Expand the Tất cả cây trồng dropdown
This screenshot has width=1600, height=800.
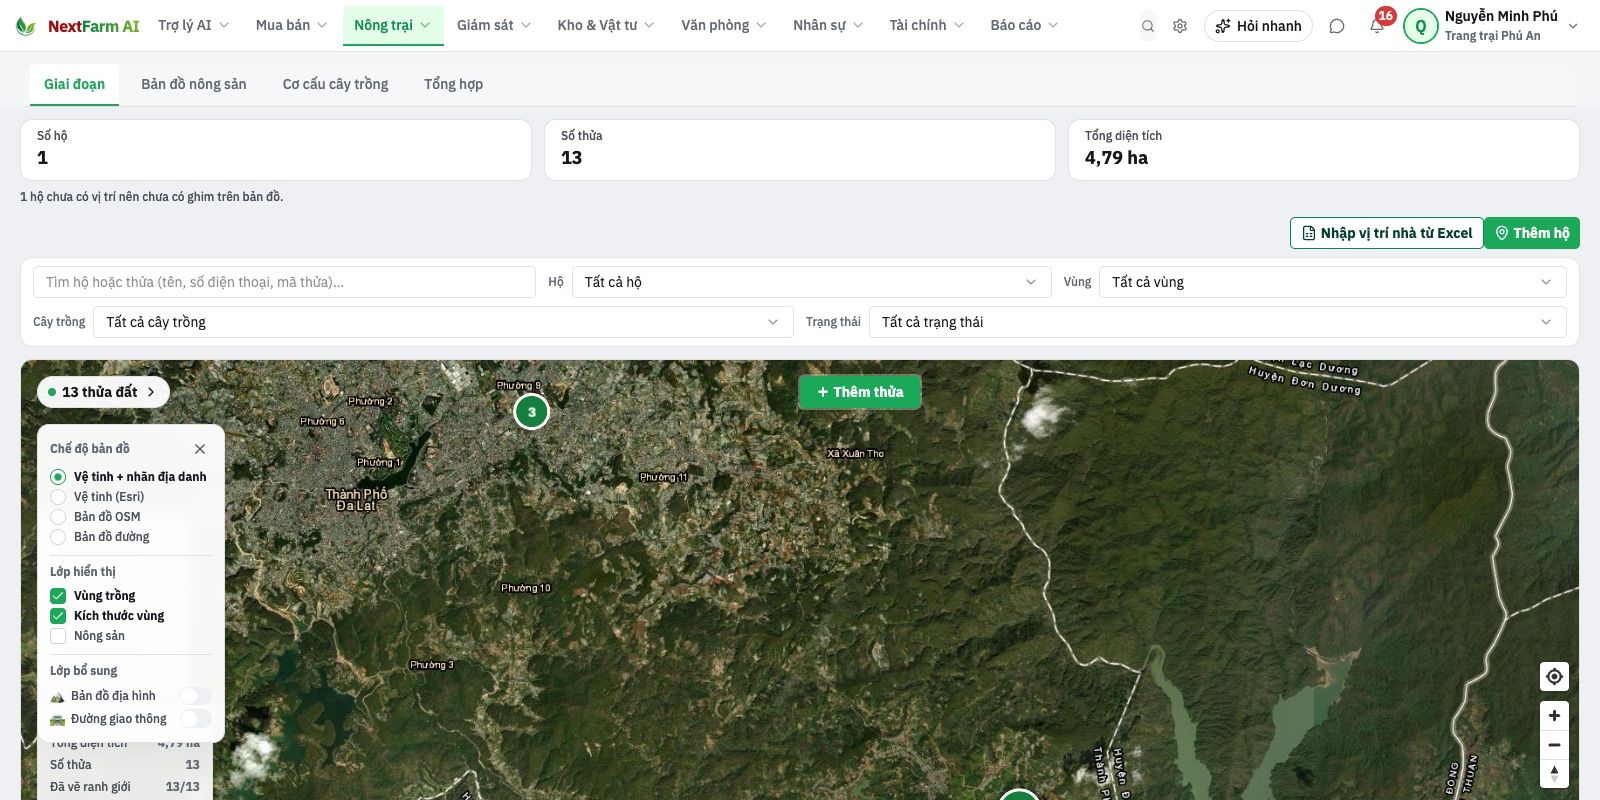443,322
